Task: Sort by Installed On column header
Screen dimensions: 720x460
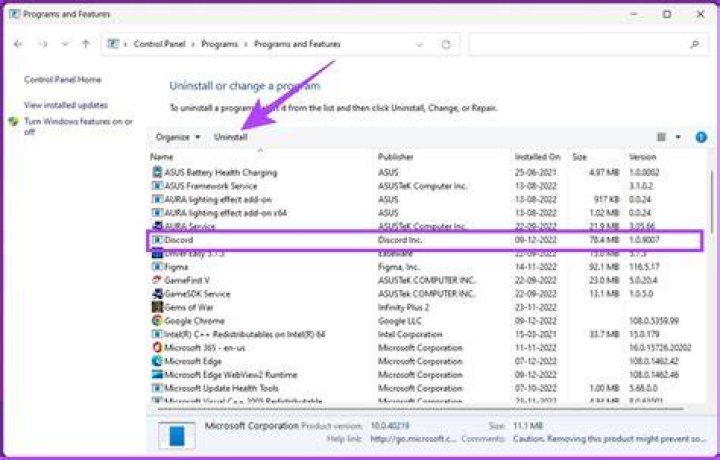Action: [537, 157]
